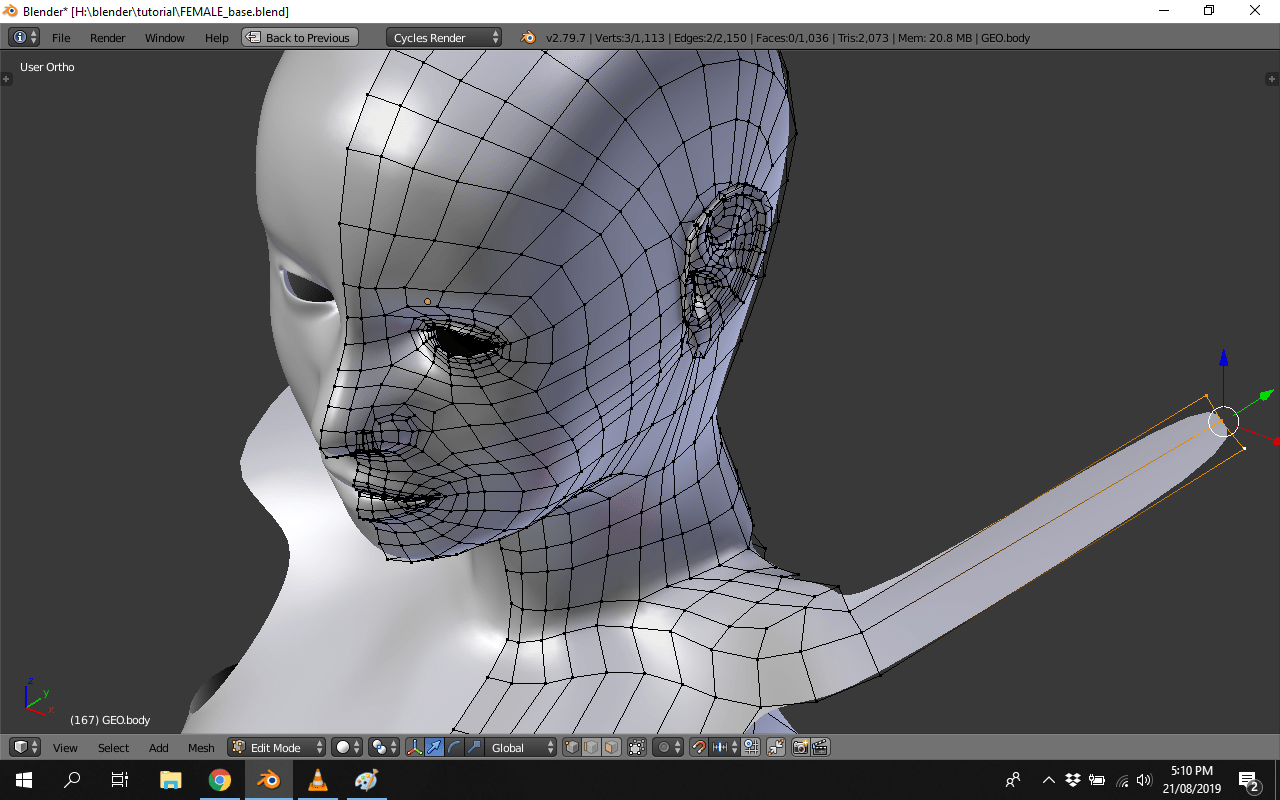Select the translate manipulator arrow icon
Screen dimensions: 1280x800
pos(434,747)
